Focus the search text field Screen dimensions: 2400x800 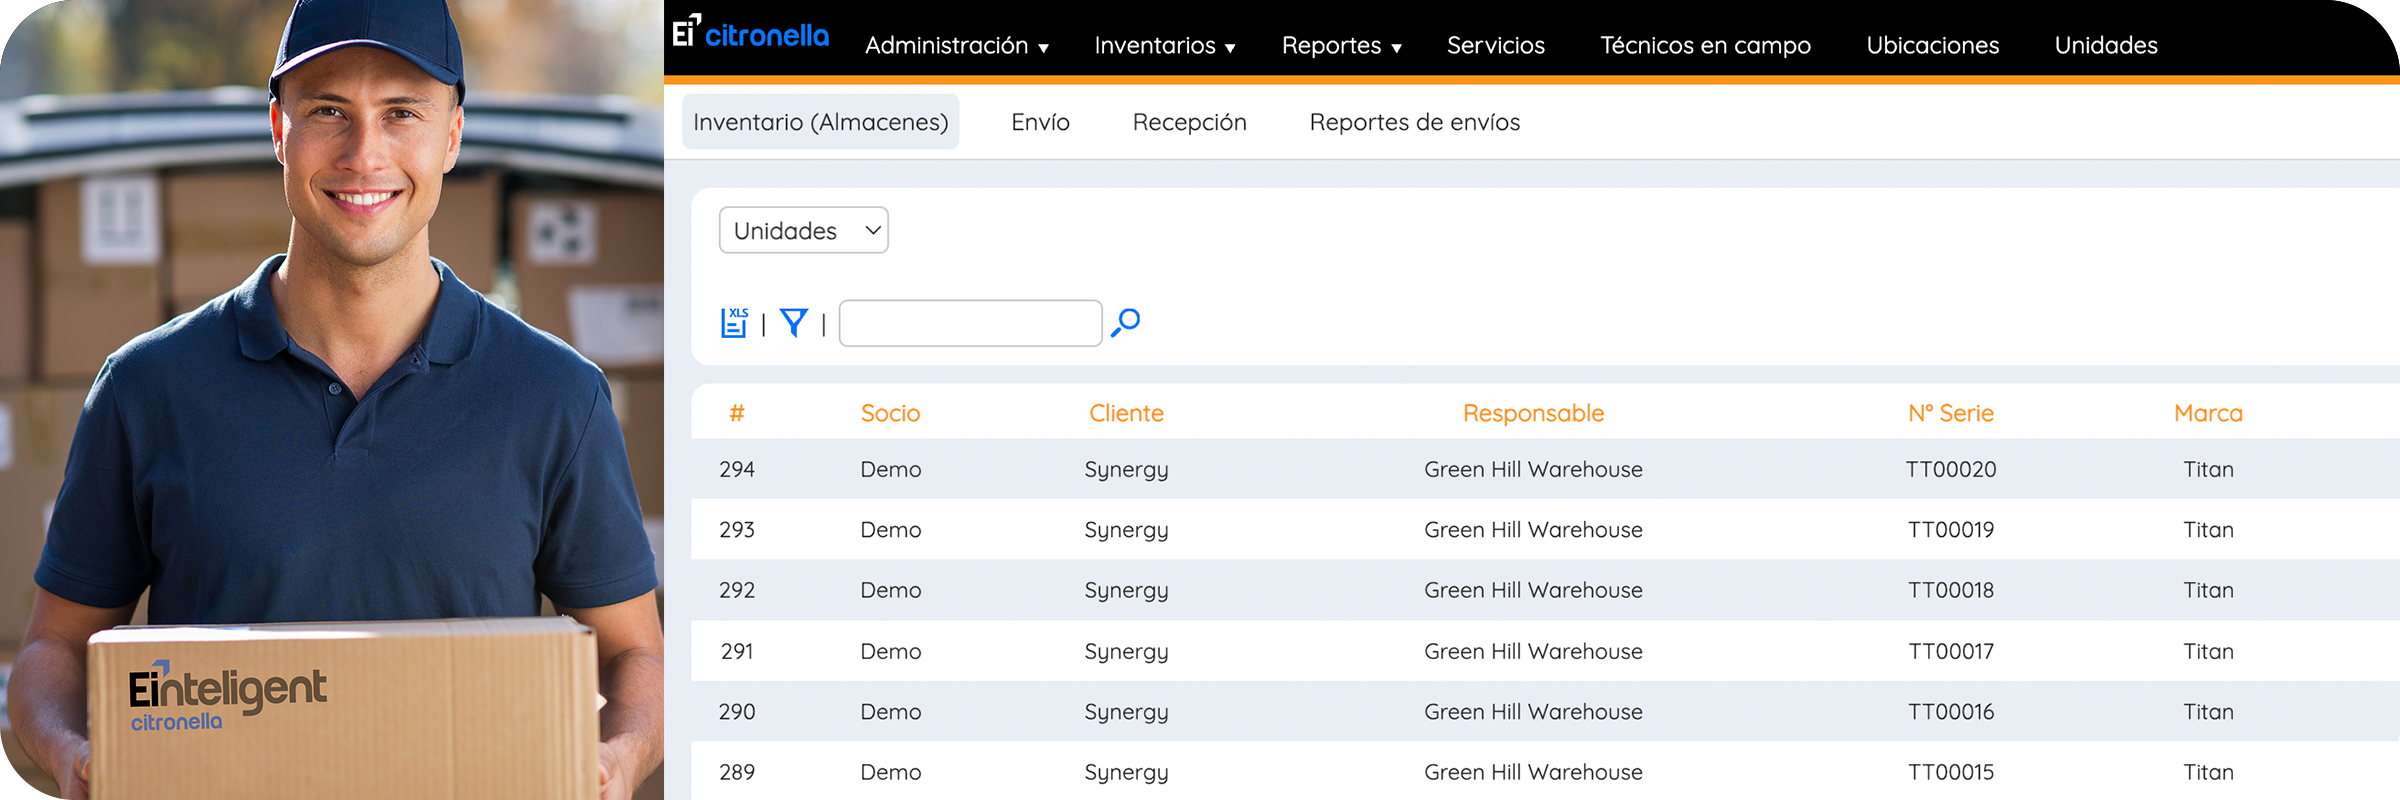(x=970, y=323)
